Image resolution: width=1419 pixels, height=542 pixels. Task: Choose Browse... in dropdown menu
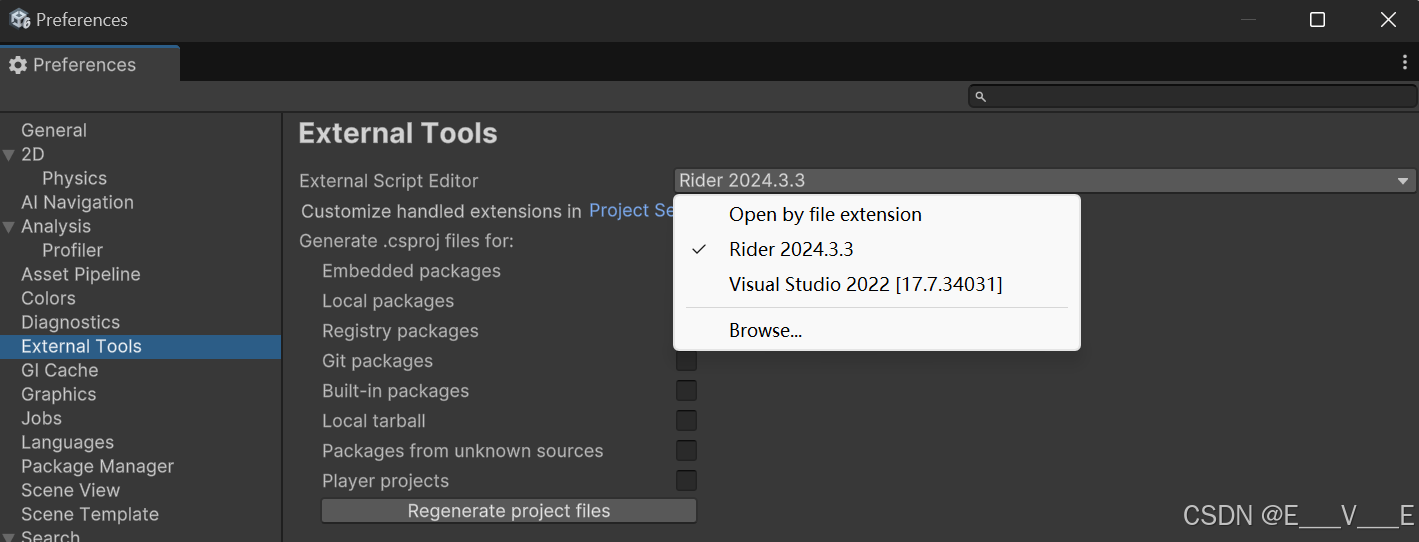877,331
